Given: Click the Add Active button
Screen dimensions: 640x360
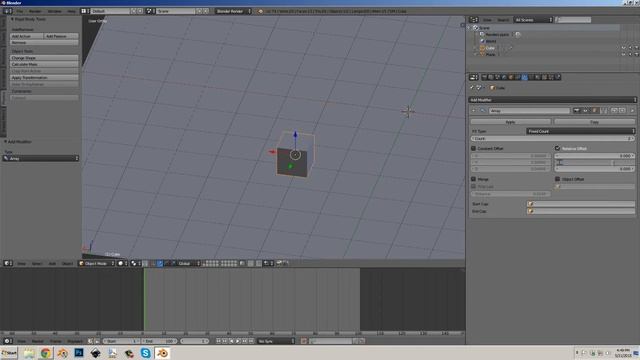Looking at the screenshot, I should point(27,36).
